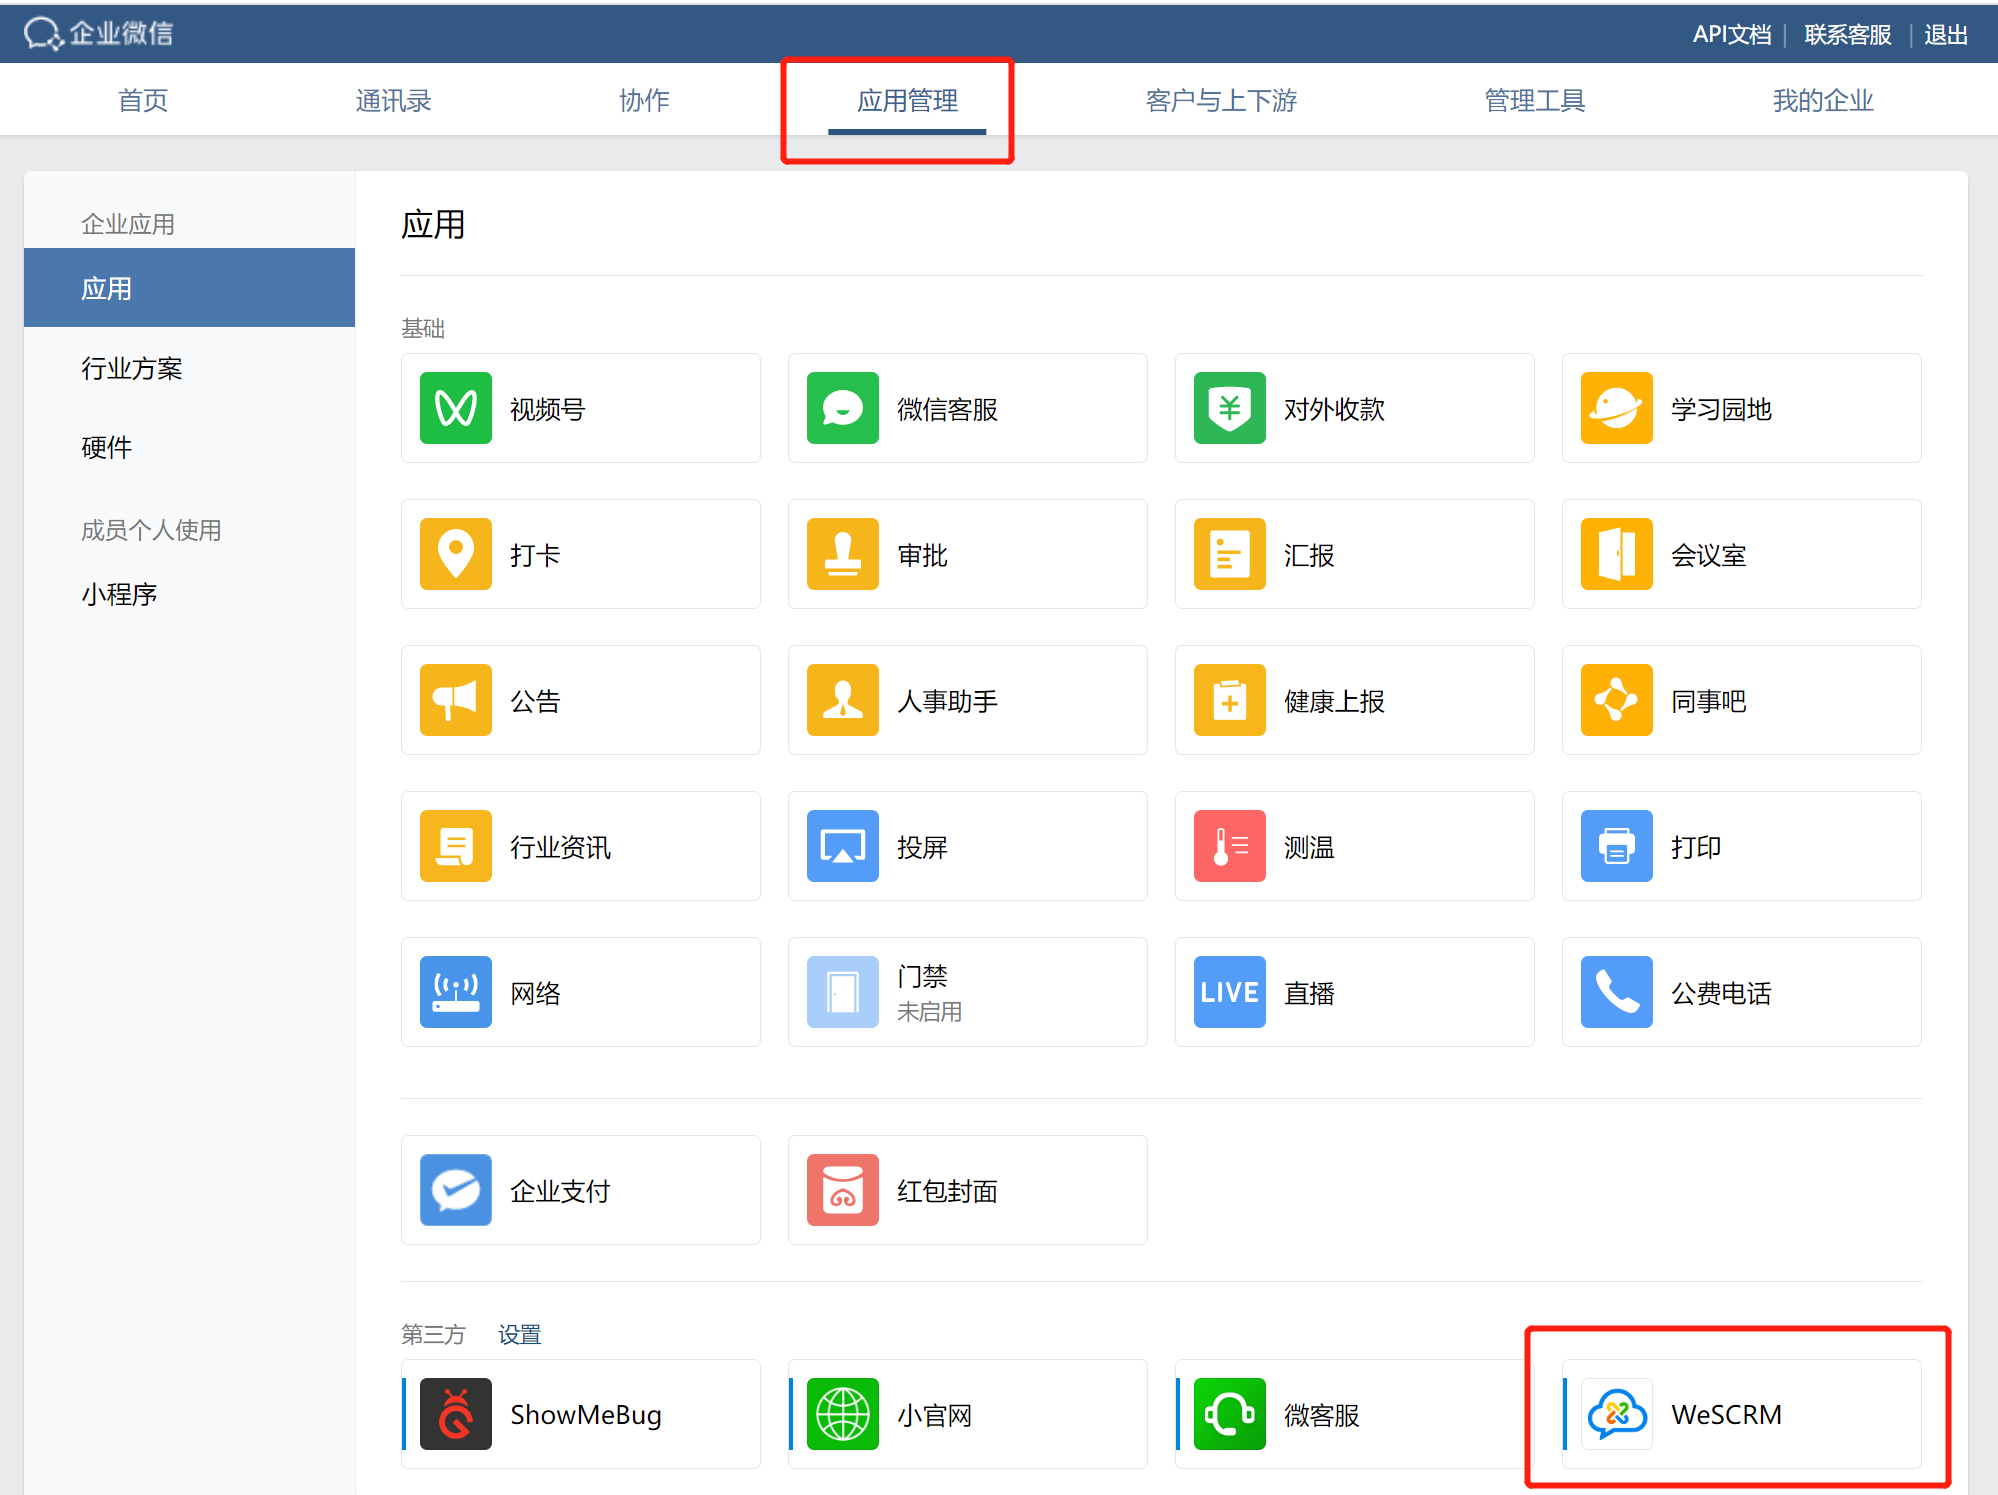Click the 公费电话 label text
The width and height of the screenshot is (1998, 1495).
1721,993
